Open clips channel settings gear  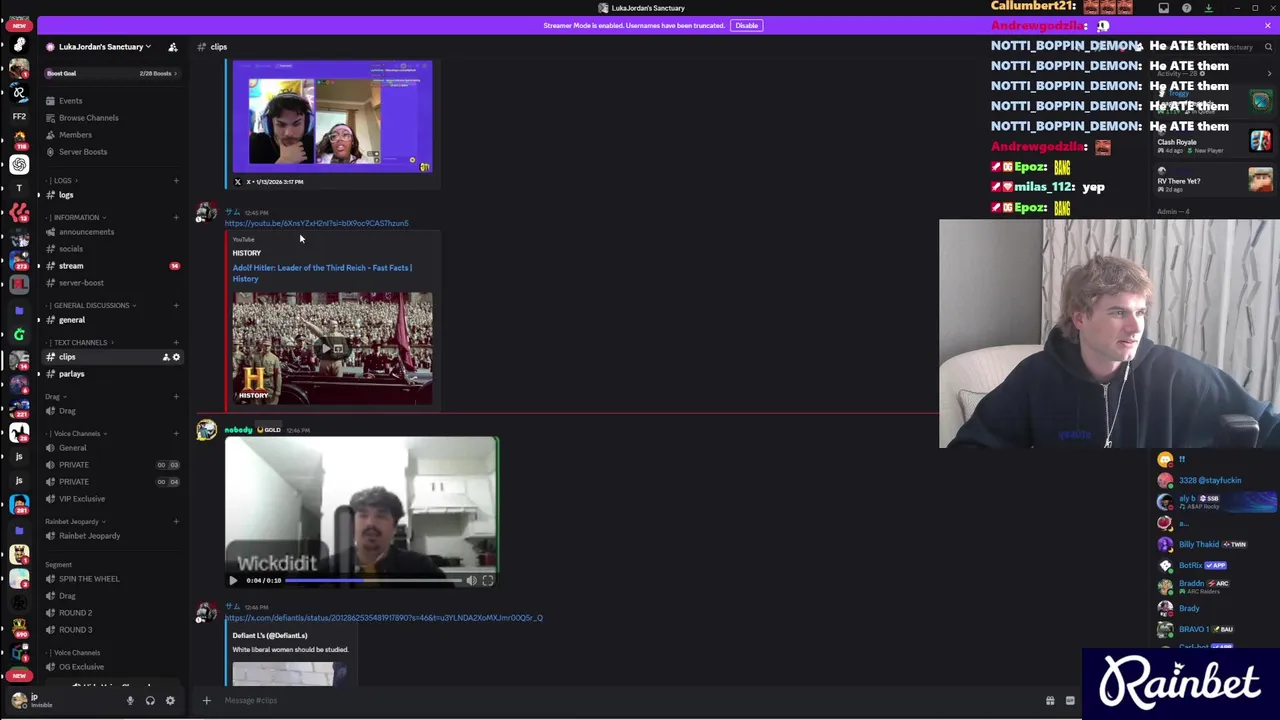(x=176, y=357)
